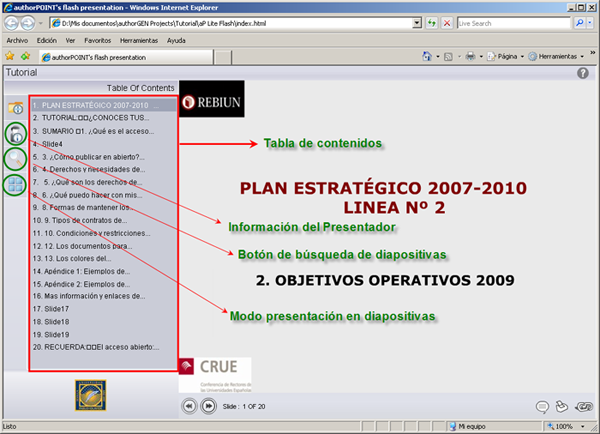
Task: Select slide 2 TUTORIAL in contents list
Action: point(89,117)
